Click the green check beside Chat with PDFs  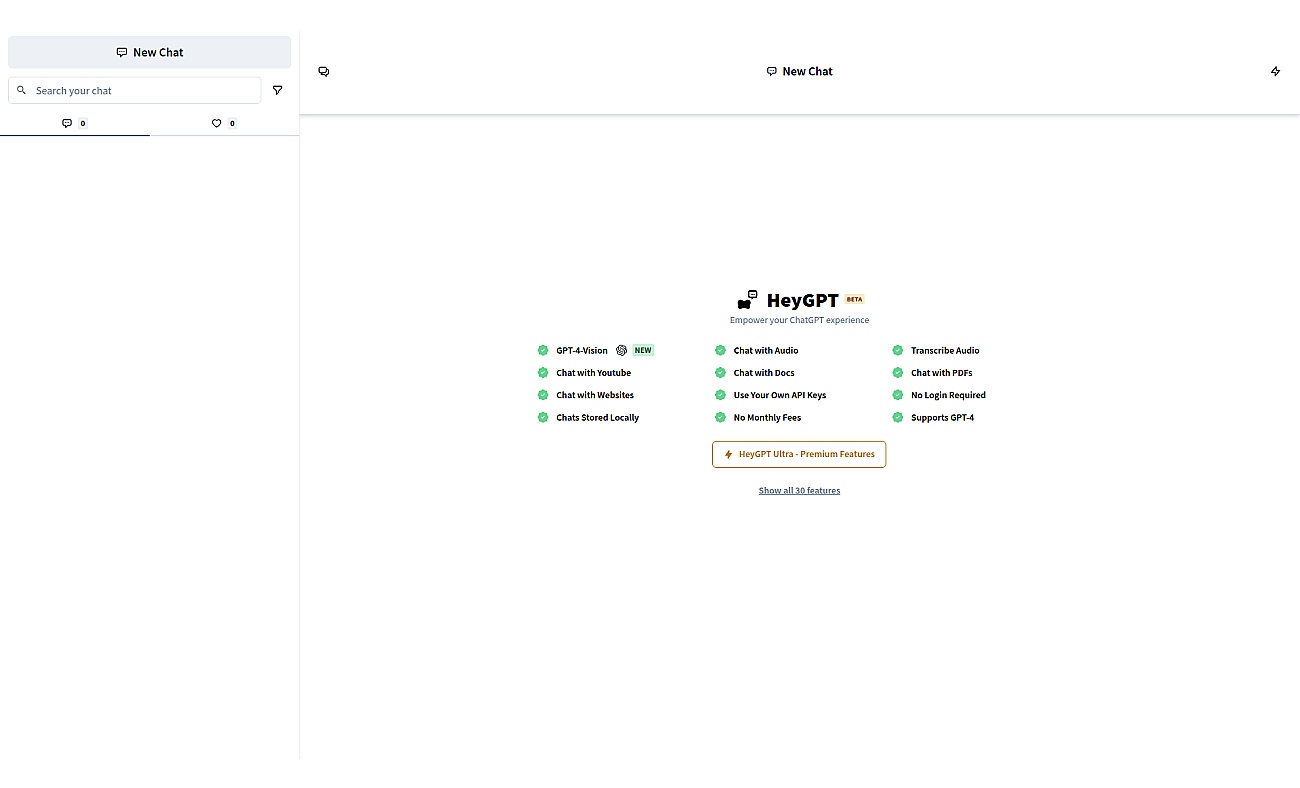click(898, 373)
